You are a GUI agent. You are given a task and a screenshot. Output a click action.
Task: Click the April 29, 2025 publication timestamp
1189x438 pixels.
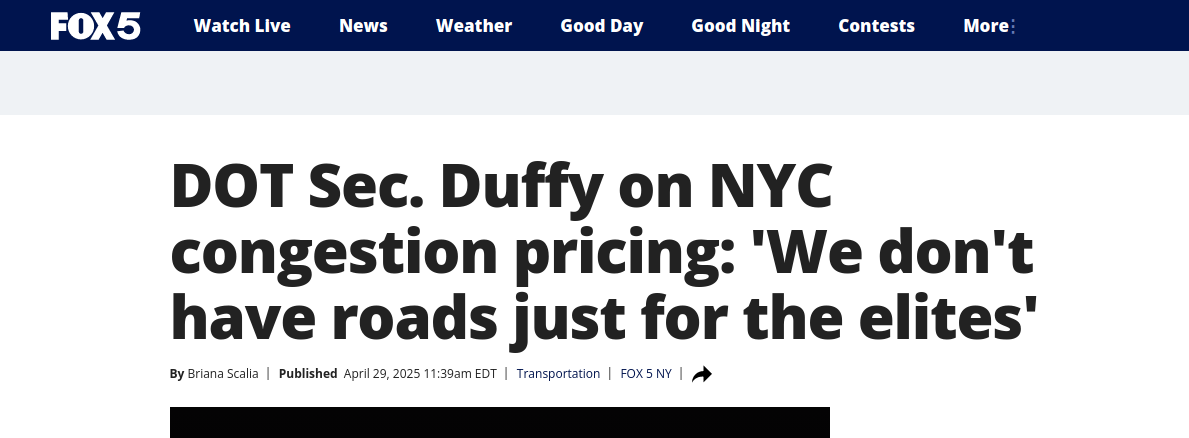(x=420, y=374)
